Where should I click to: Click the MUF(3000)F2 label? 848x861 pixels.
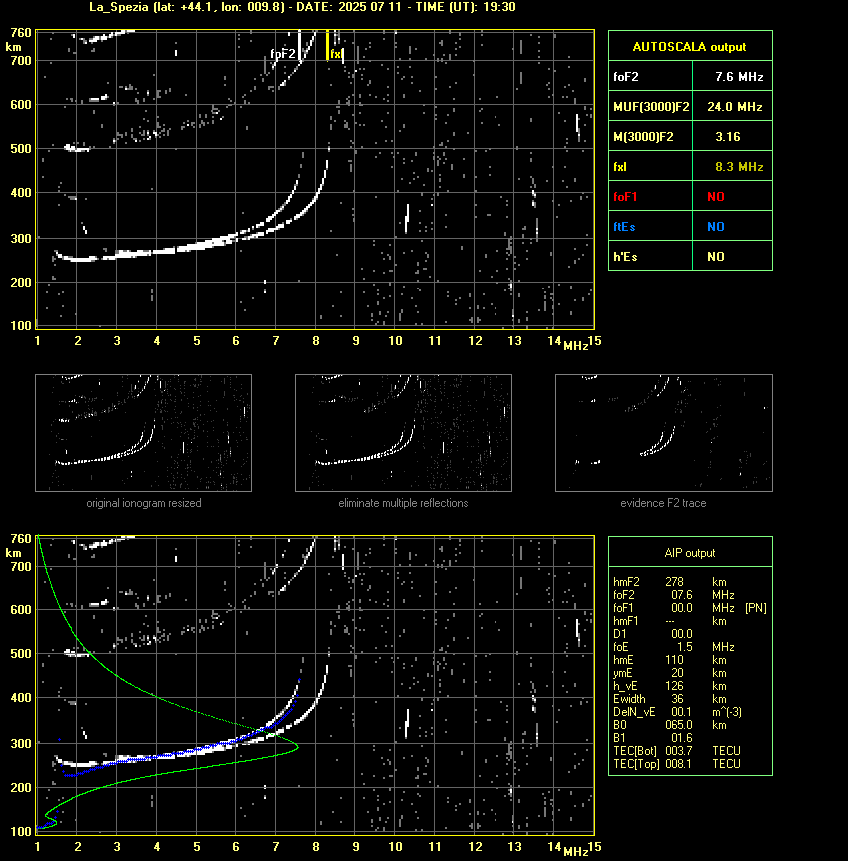(651, 107)
